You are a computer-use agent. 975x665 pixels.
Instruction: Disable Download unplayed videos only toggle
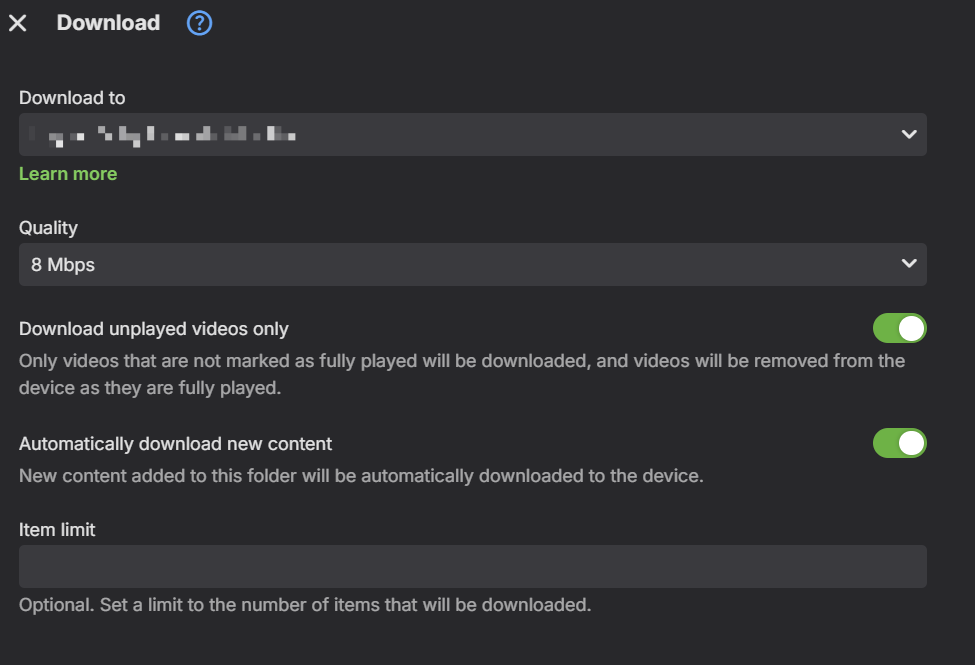pos(900,328)
